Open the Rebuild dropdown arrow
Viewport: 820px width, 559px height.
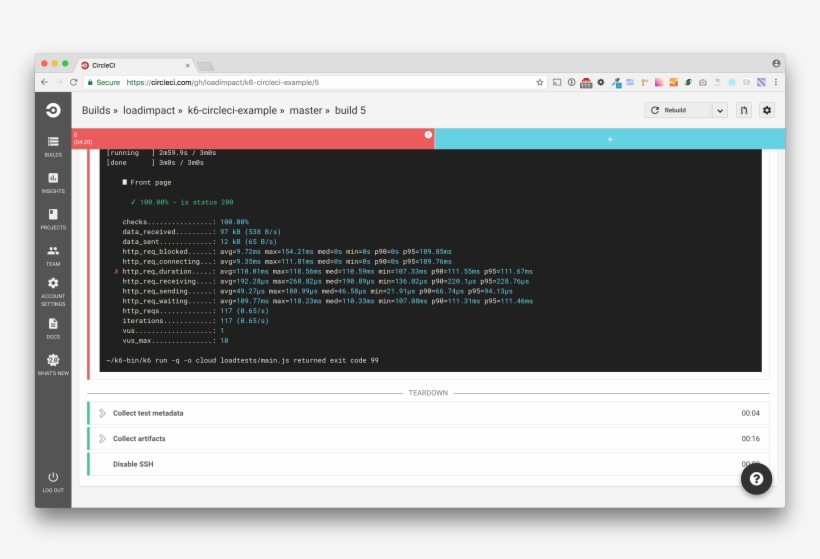coord(720,110)
